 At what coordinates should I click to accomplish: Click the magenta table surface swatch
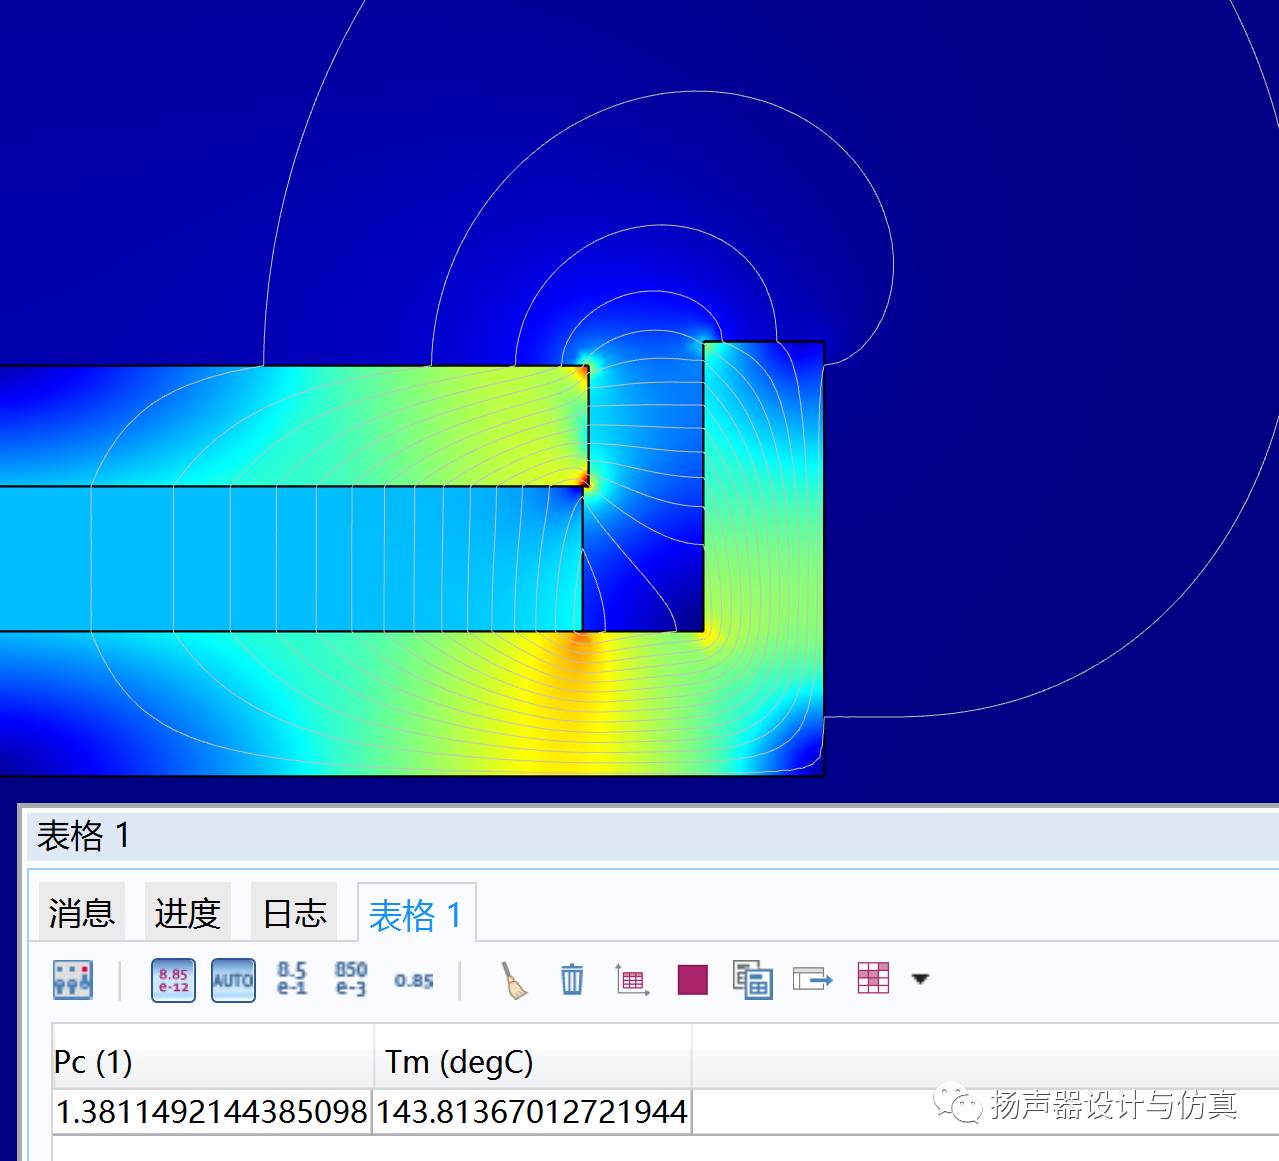[x=692, y=980]
